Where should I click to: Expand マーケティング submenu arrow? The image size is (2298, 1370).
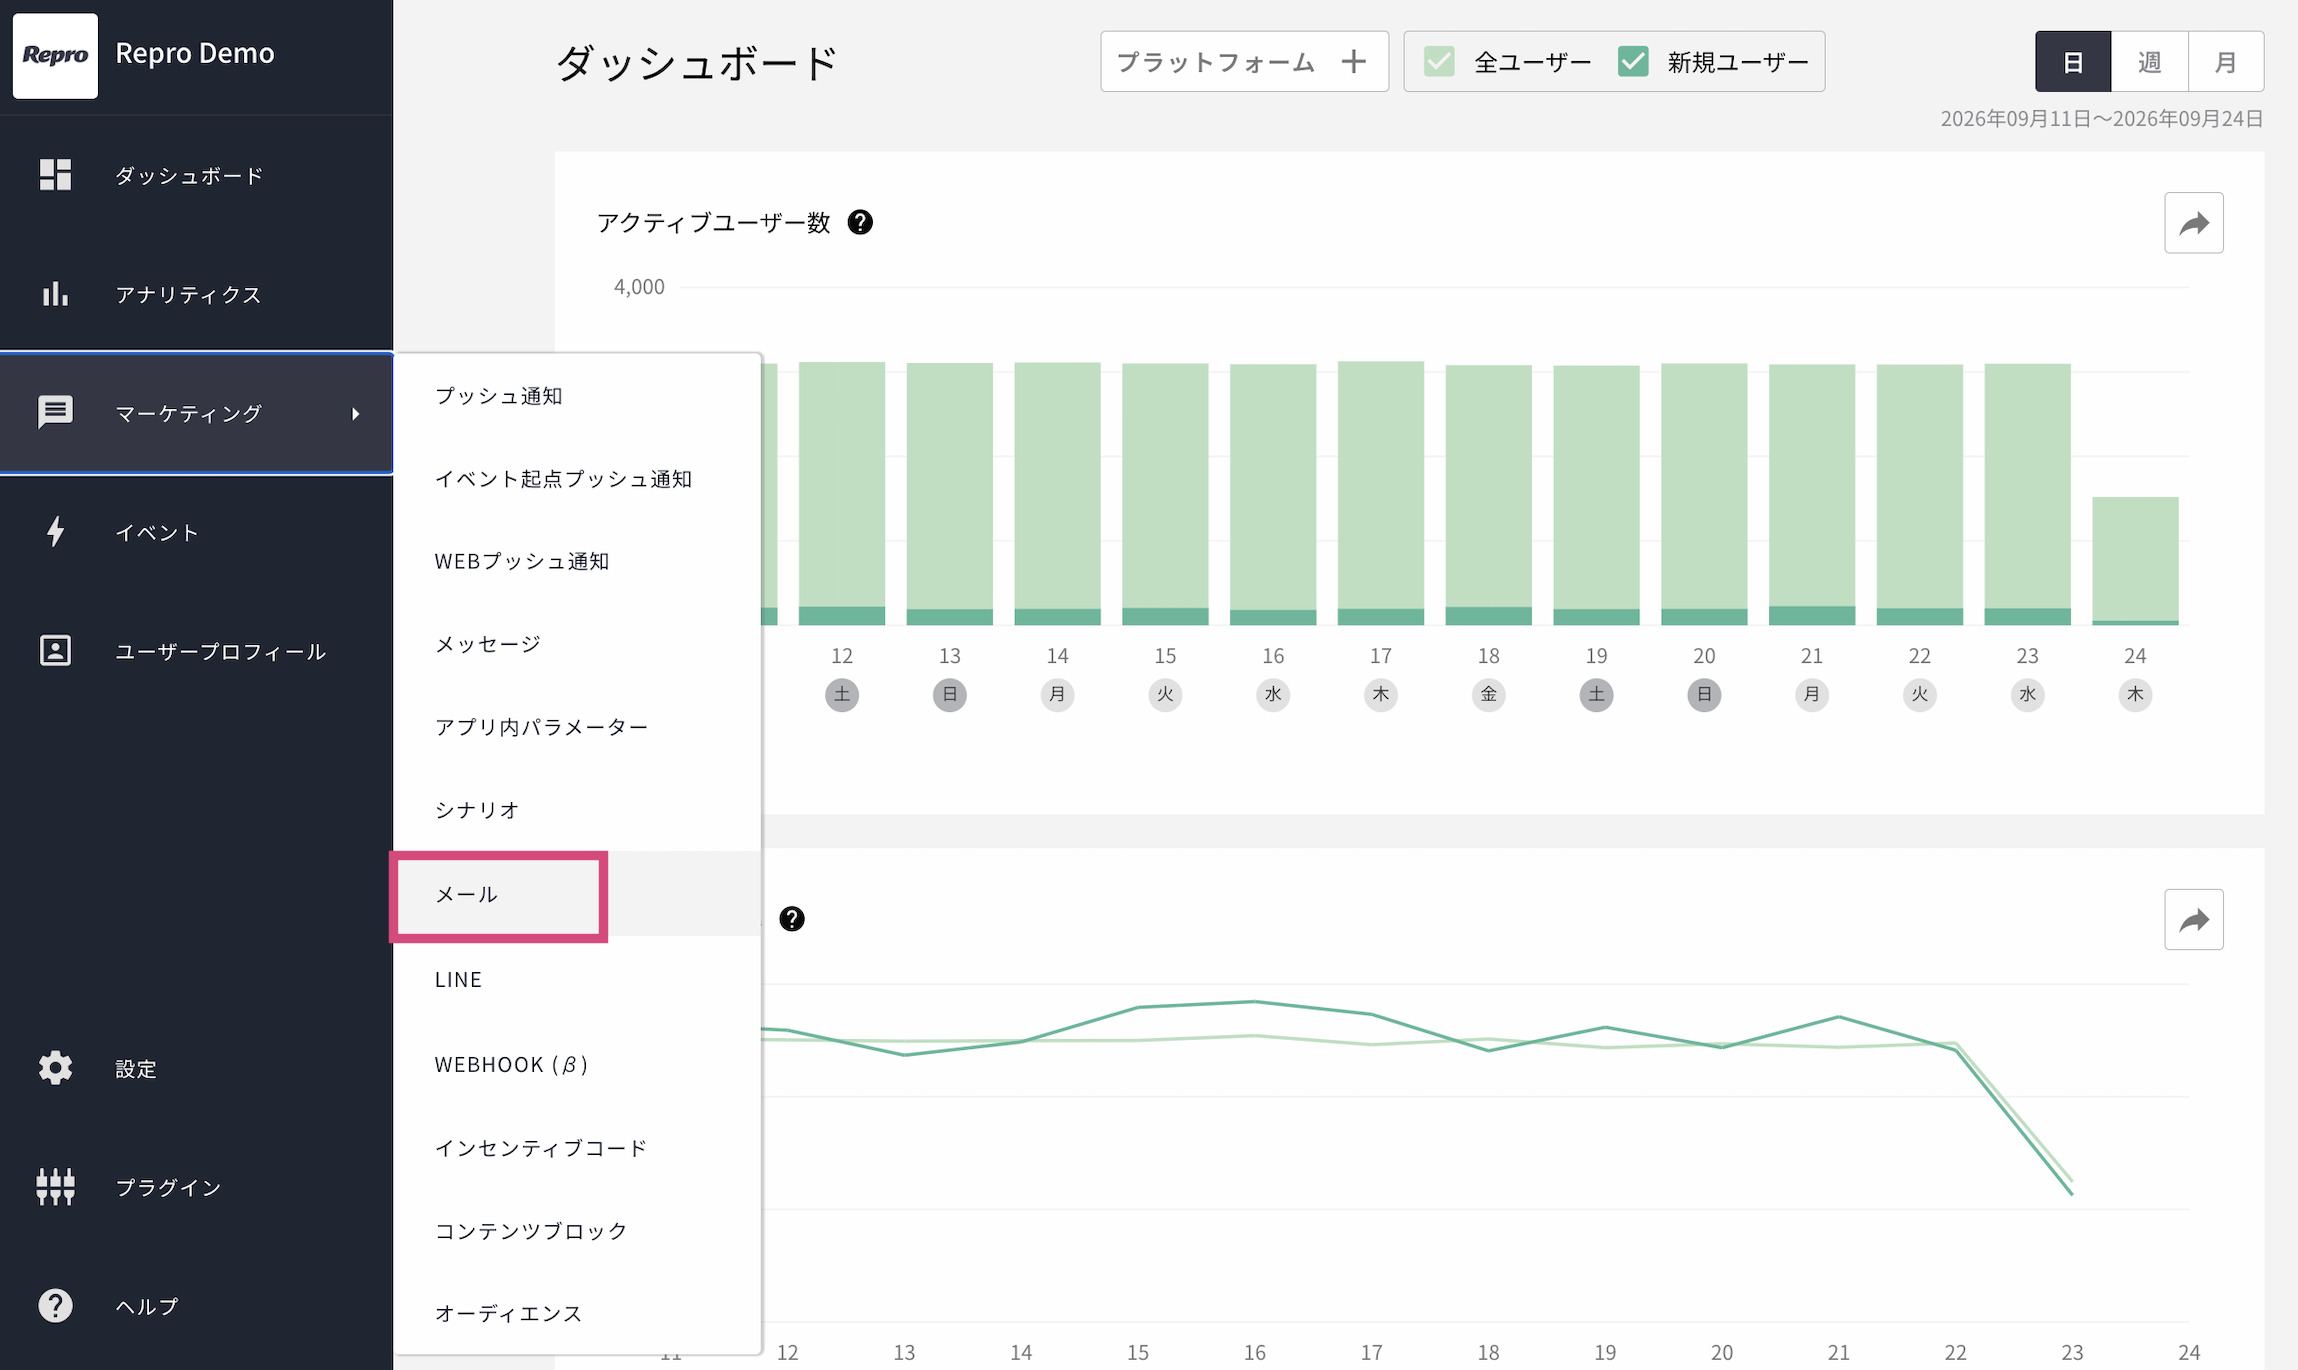(356, 413)
